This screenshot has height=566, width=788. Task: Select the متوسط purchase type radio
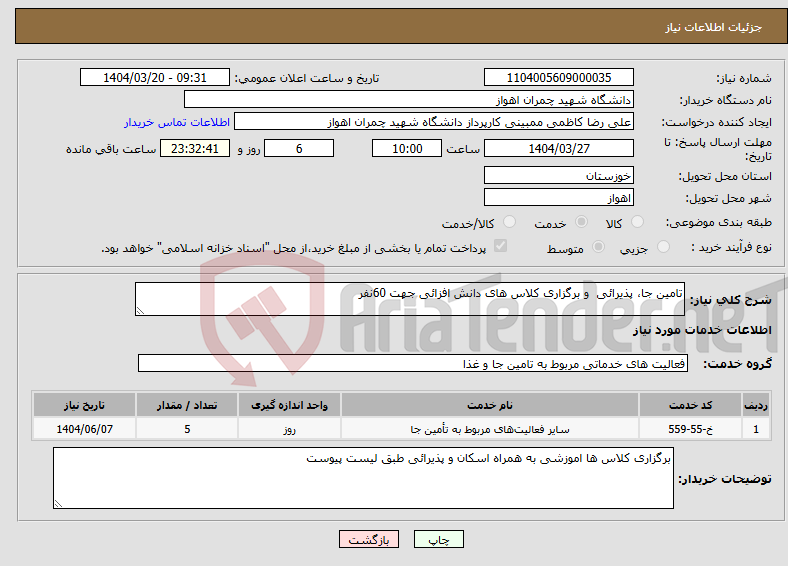click(x=599, y=246)
